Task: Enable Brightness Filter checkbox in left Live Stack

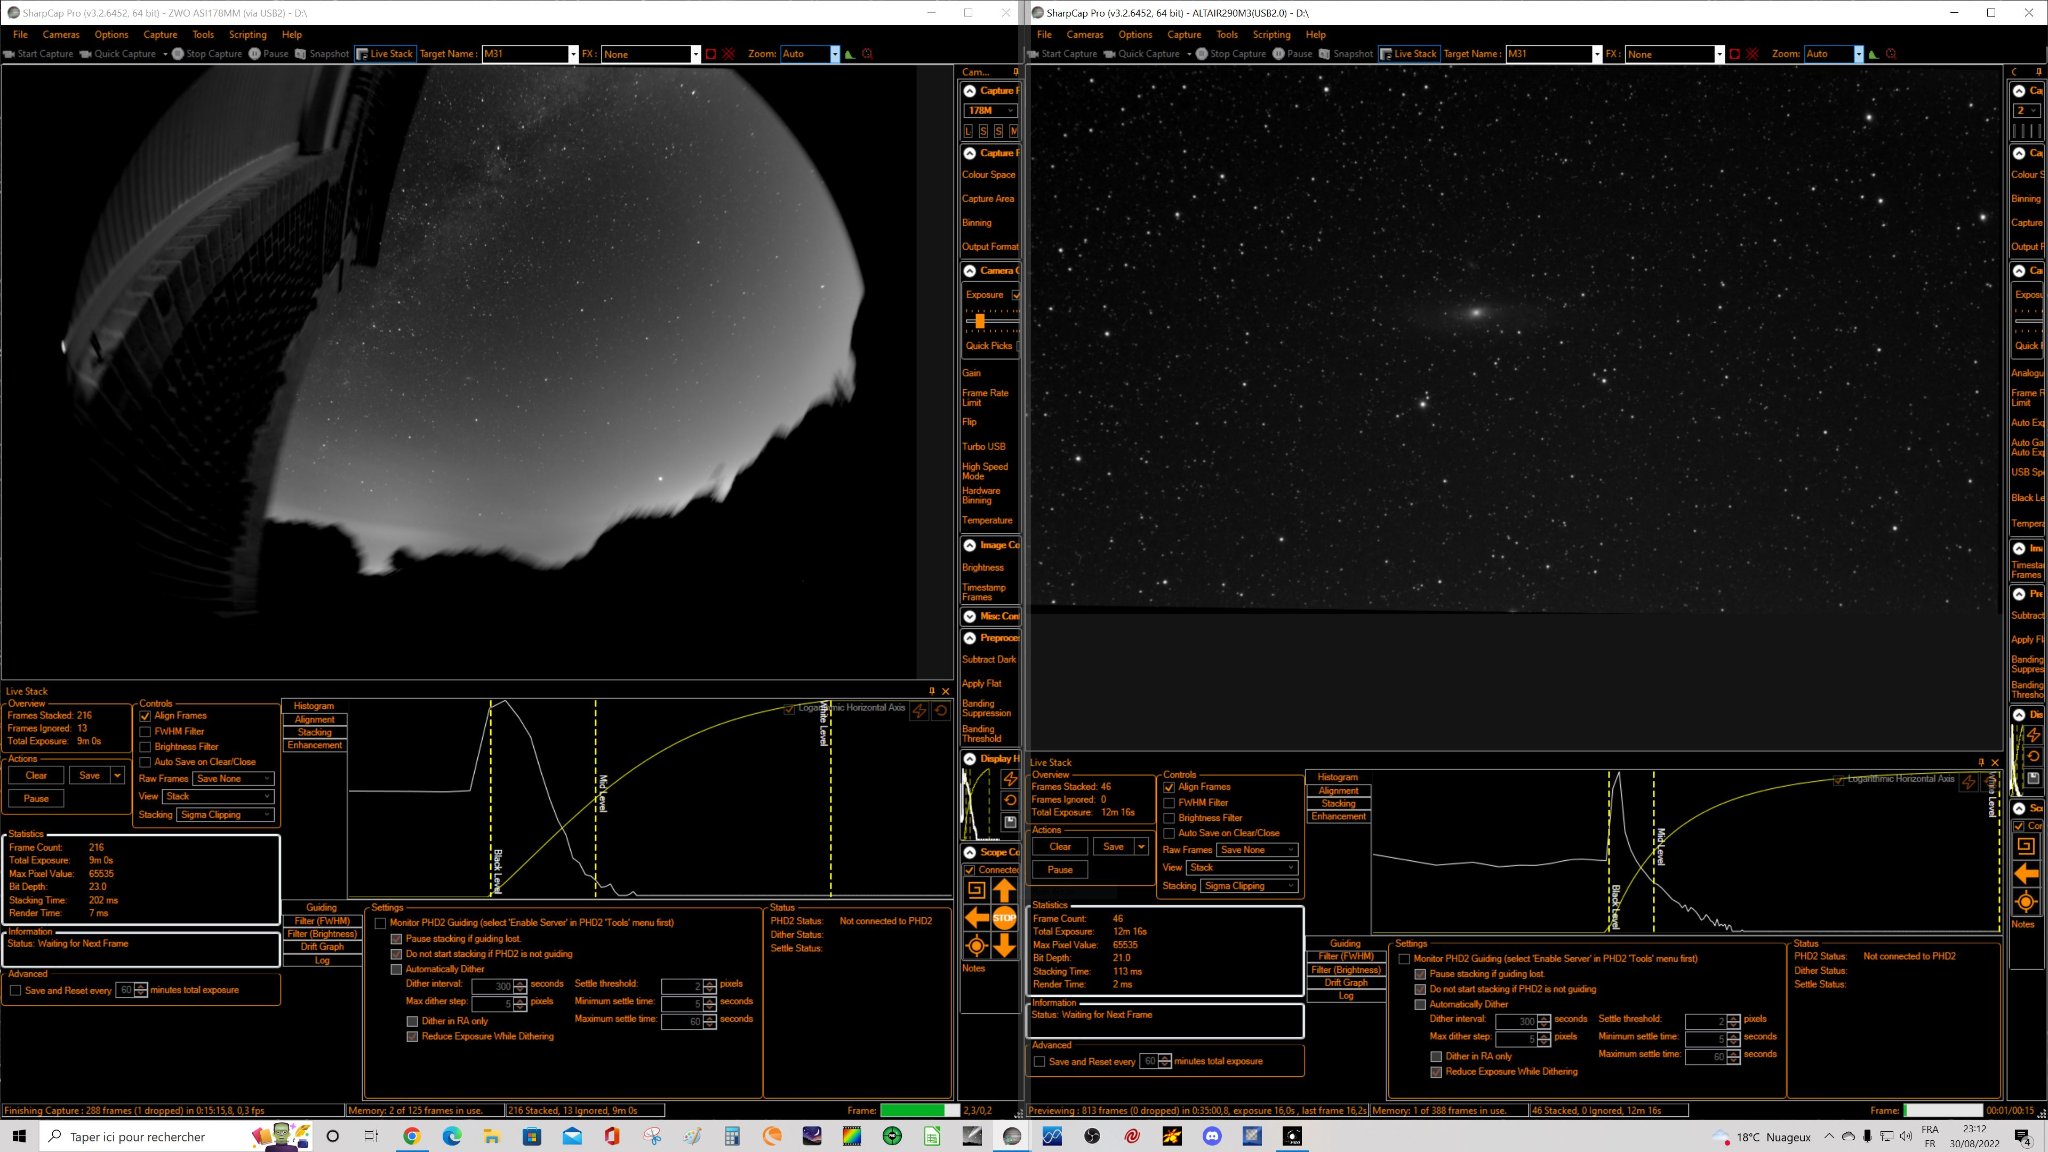Action: (145, 747)
